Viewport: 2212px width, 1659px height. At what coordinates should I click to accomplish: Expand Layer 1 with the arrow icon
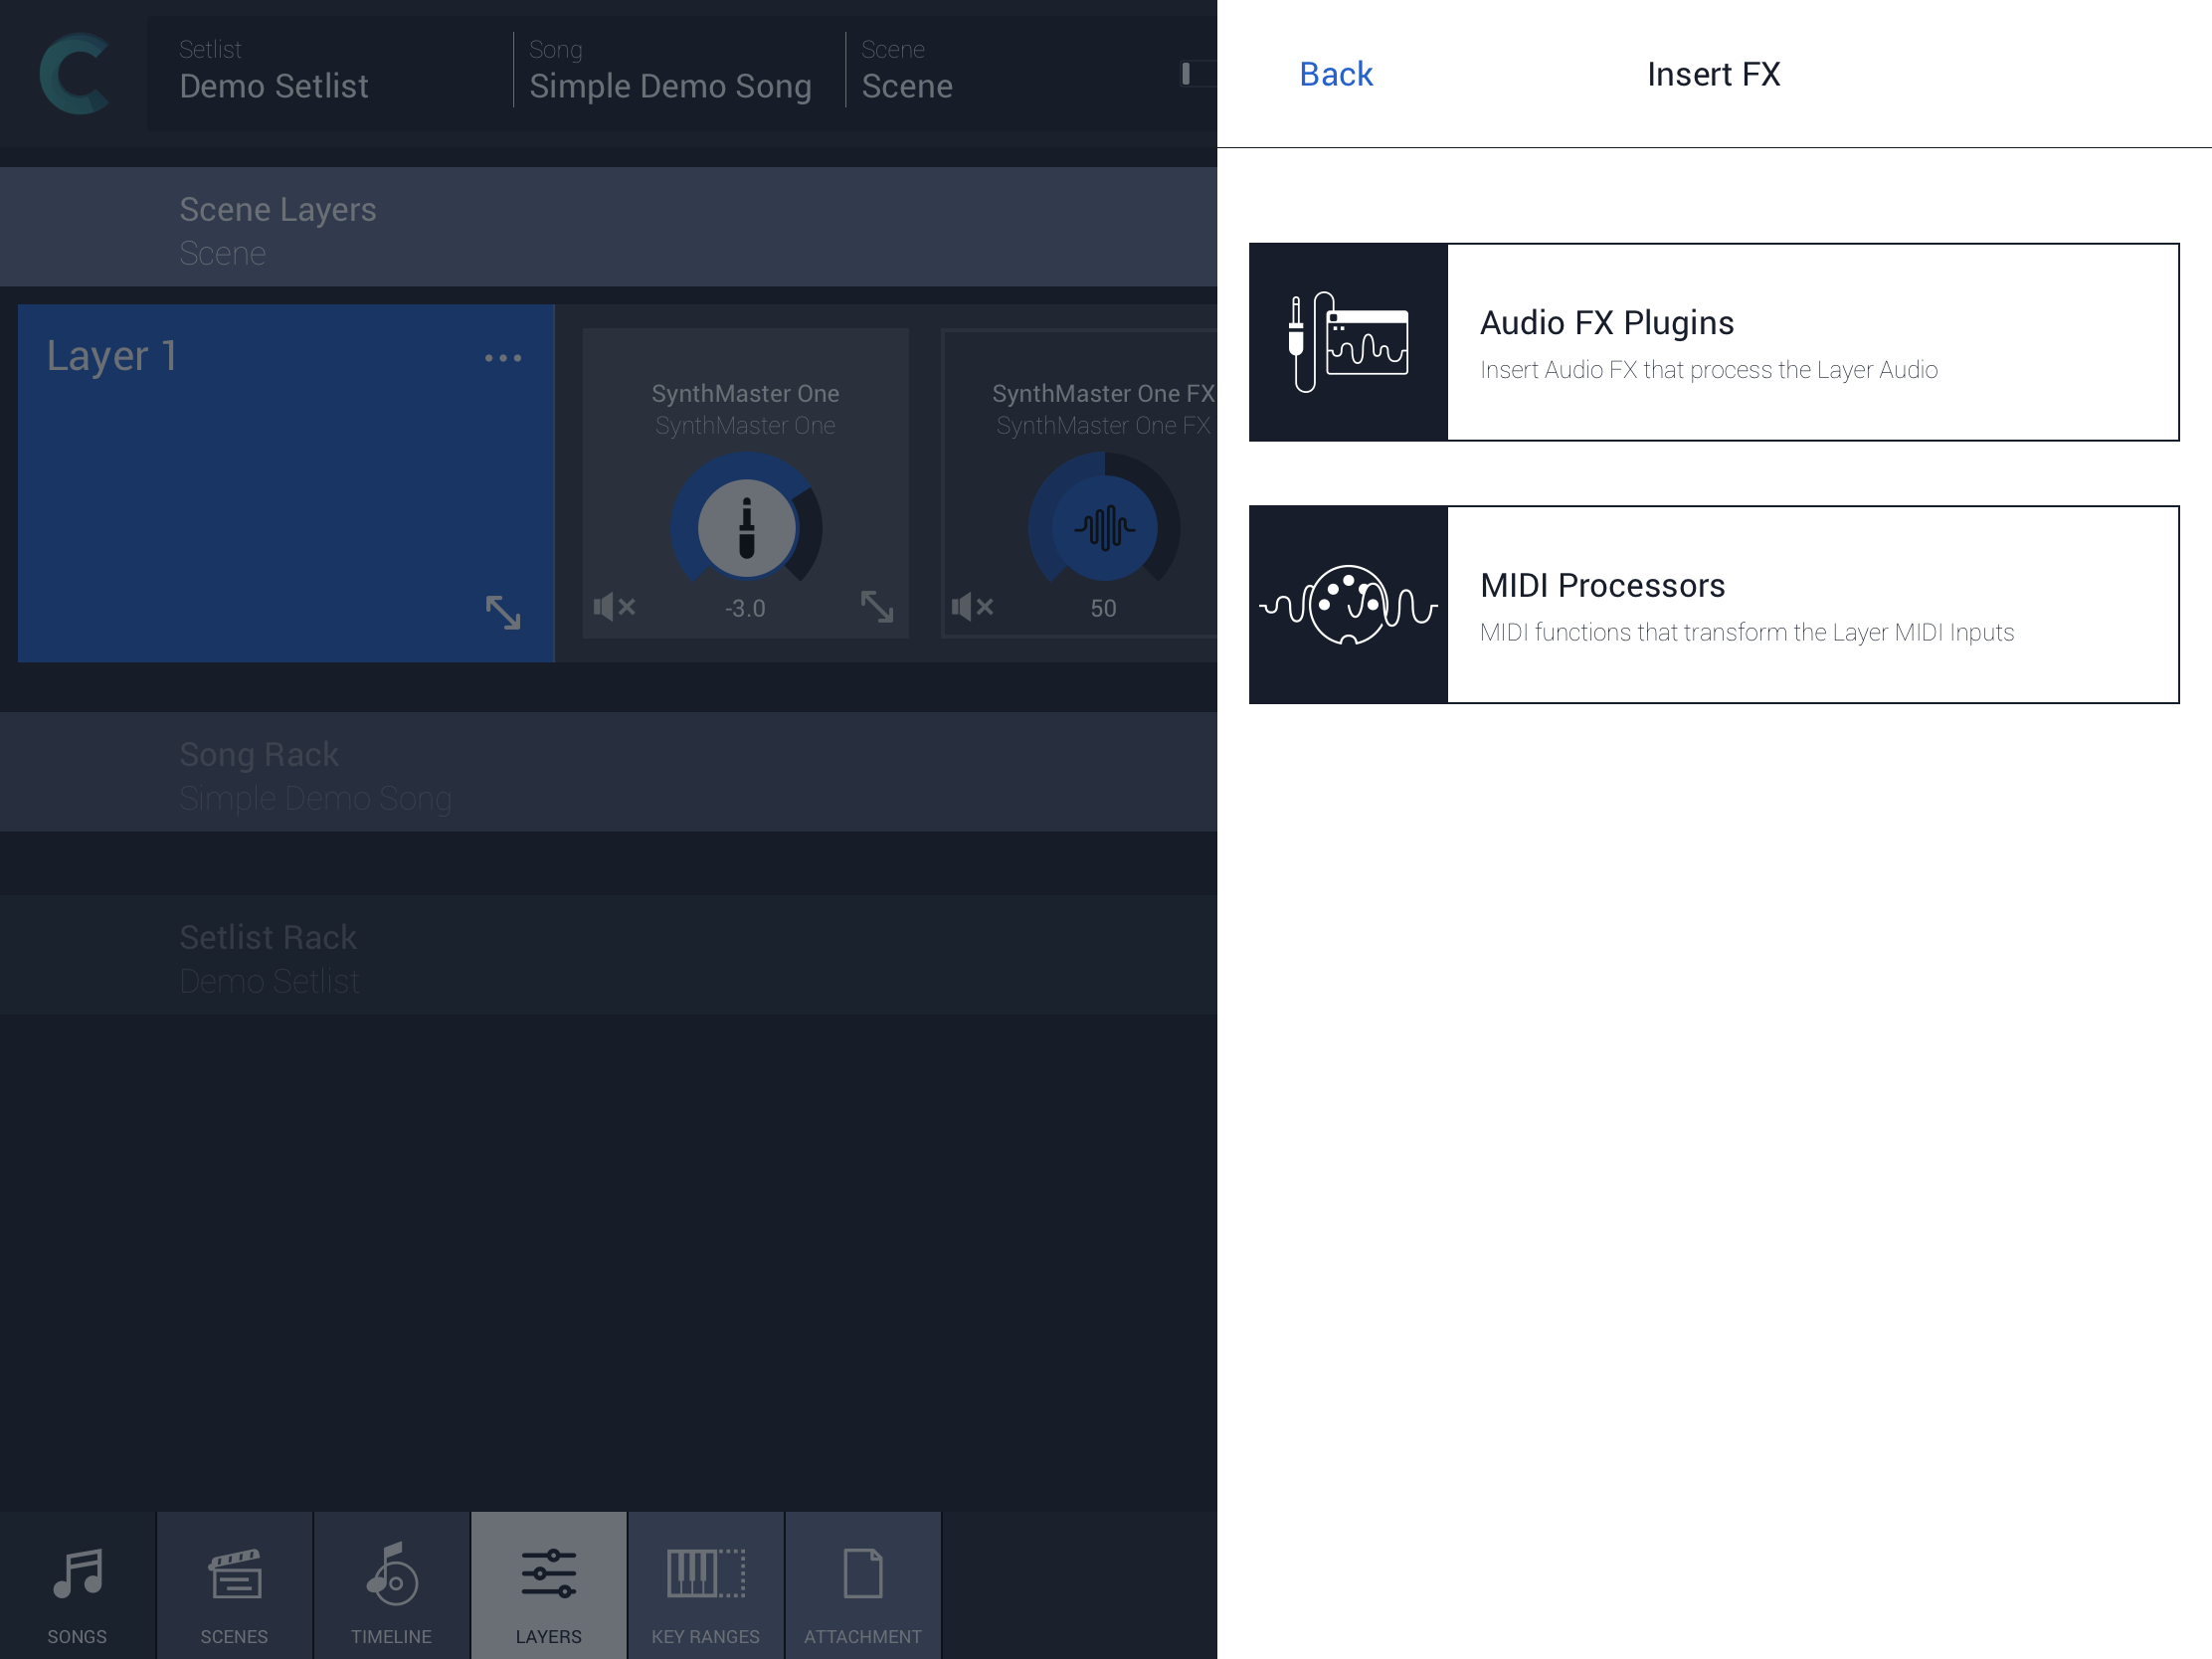click(x=503, y=612)
